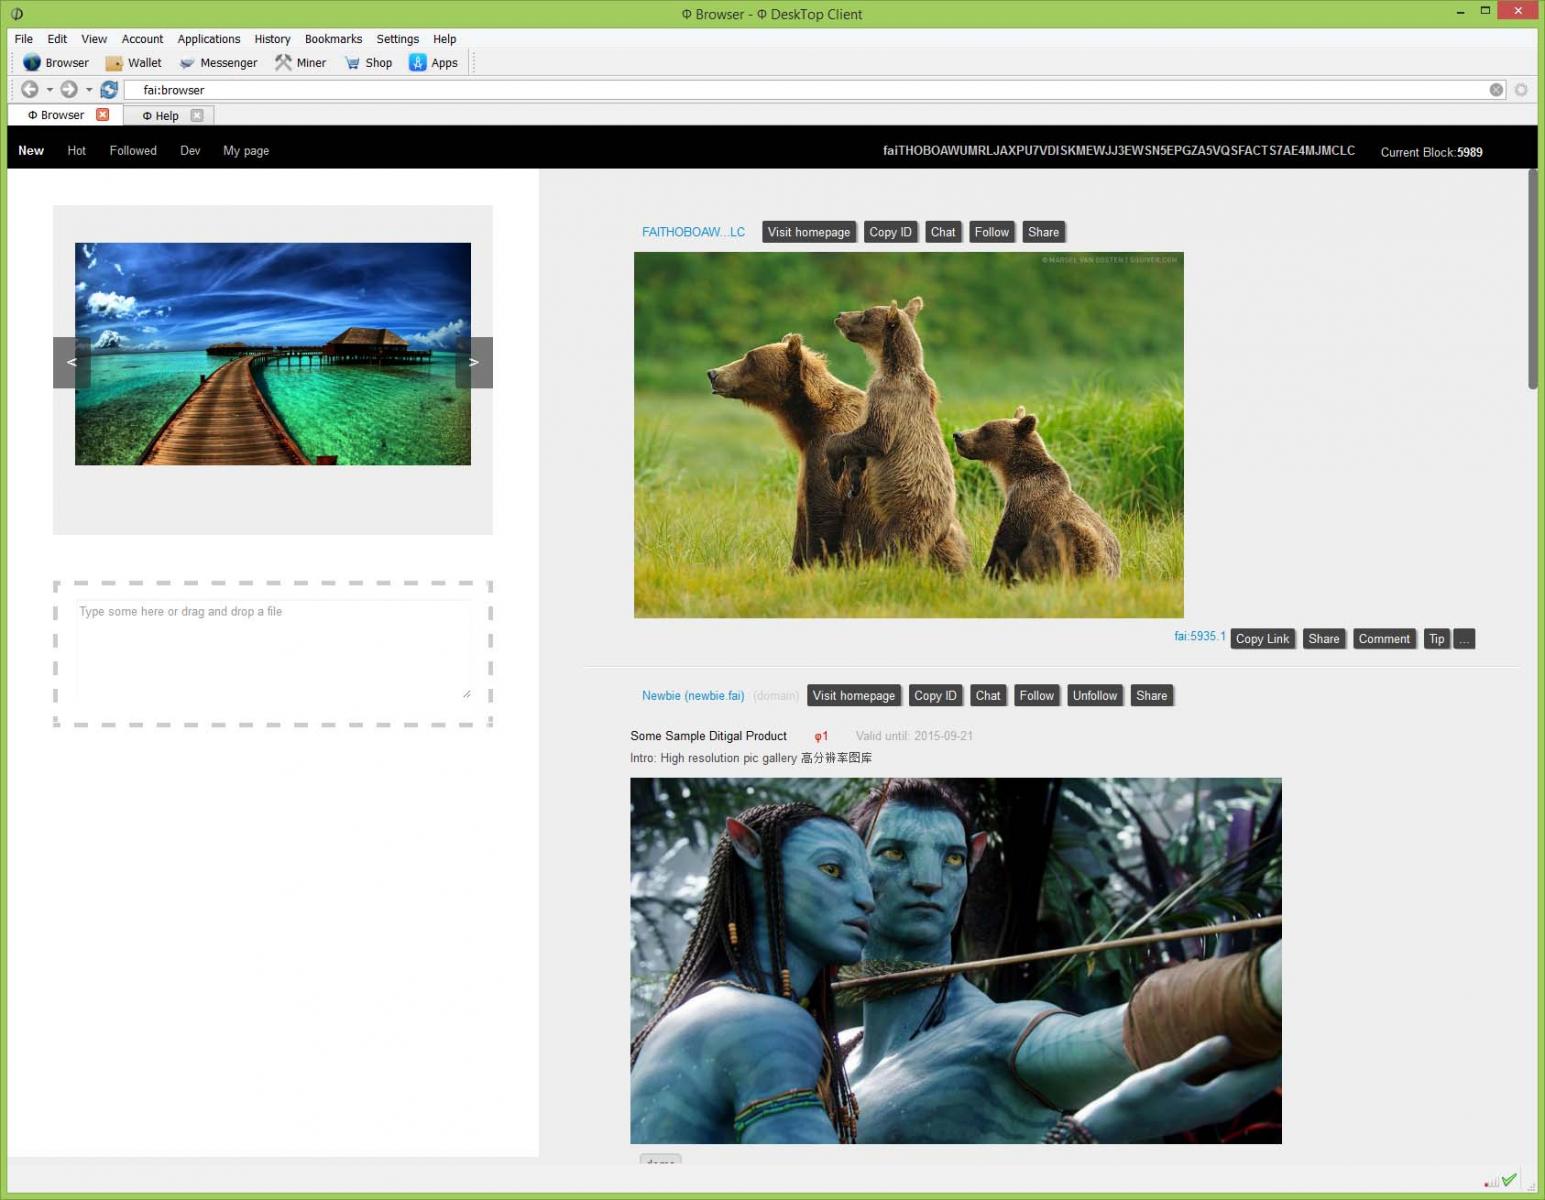Expand the back history dropdown arrow
1545x1200 pixels.
pyautogui.click(x=50, y=90)
